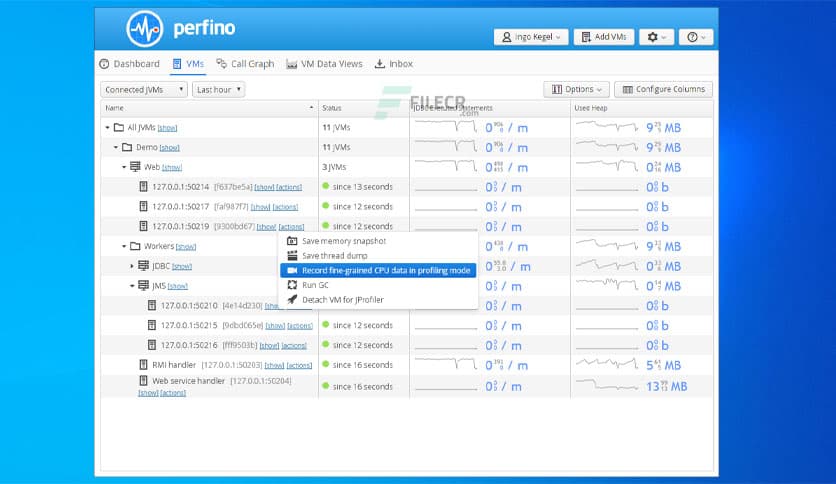Click the show link for Workers
Image resolution: width=836 pixels, height=484 pixels.
point(186,247)
